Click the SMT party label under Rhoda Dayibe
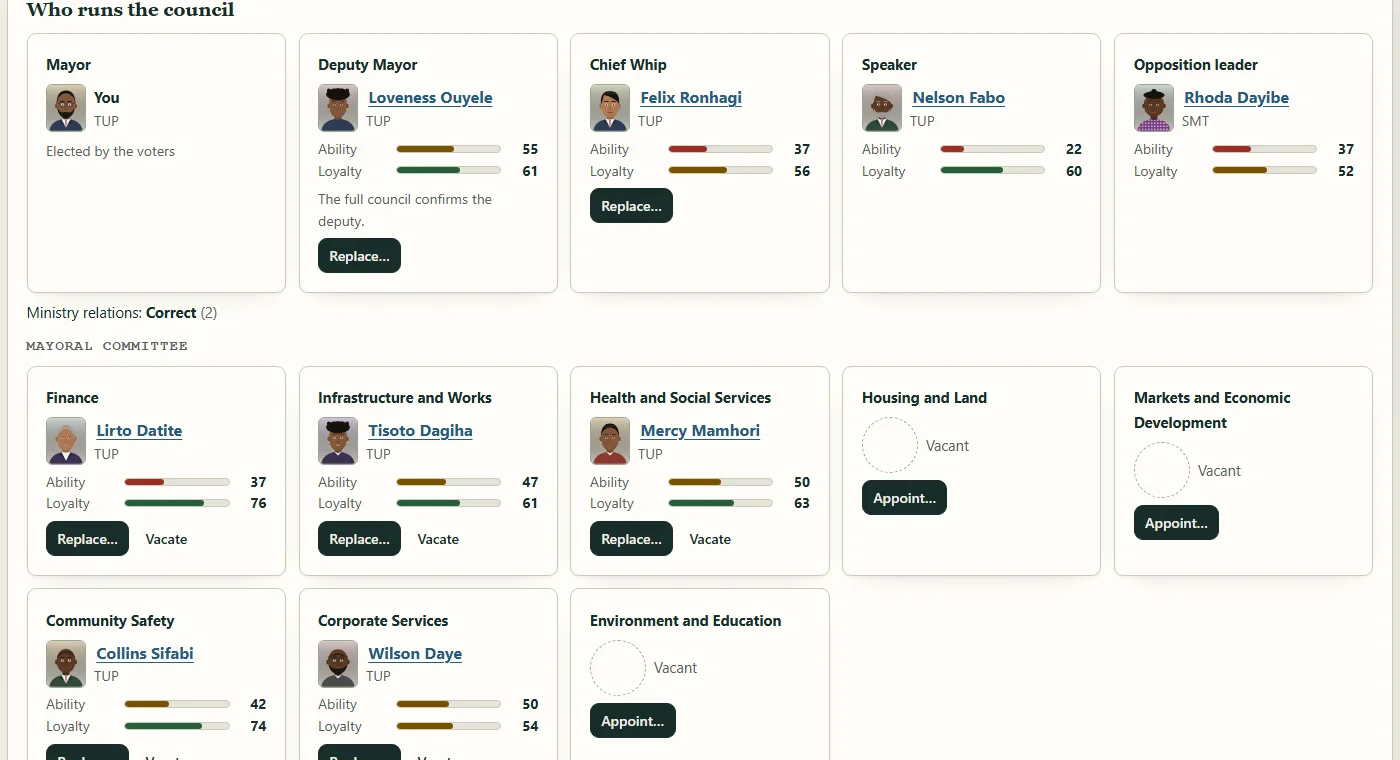The width and height of the screenshot is (1400, 760). click(x=1195, y=121)
